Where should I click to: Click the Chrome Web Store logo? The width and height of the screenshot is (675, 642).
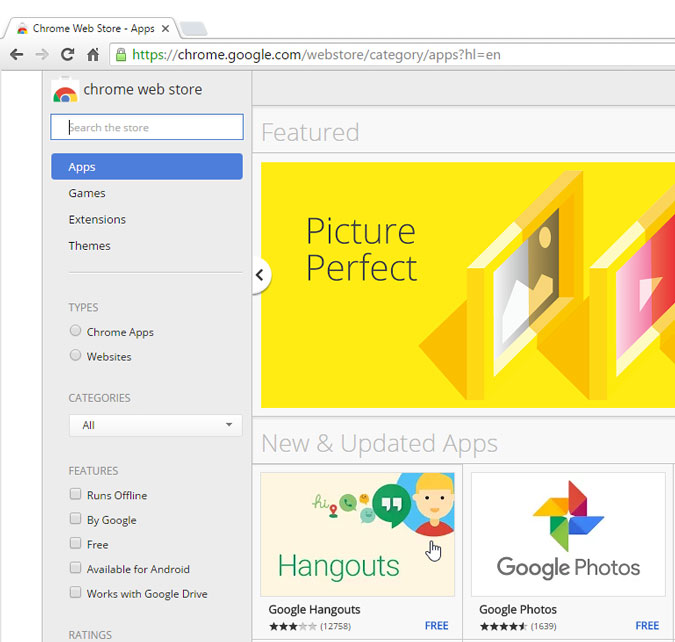pos(65,91)
